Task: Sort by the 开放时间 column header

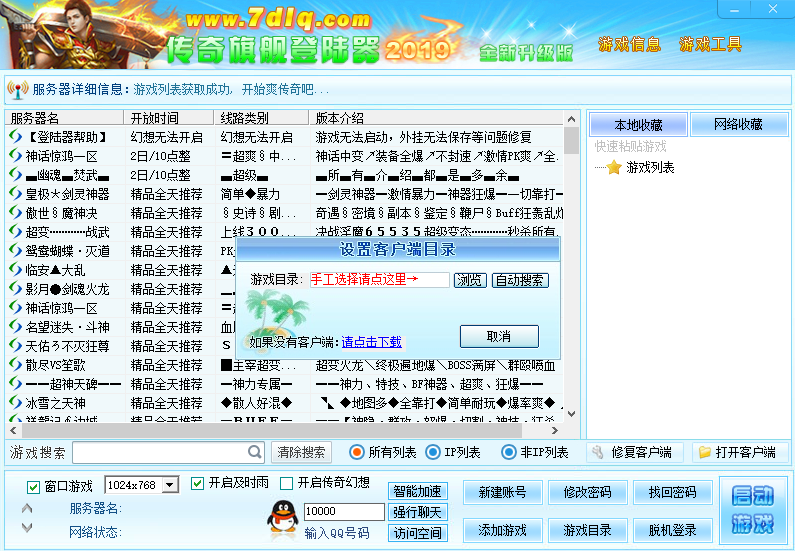Action: 169,118
